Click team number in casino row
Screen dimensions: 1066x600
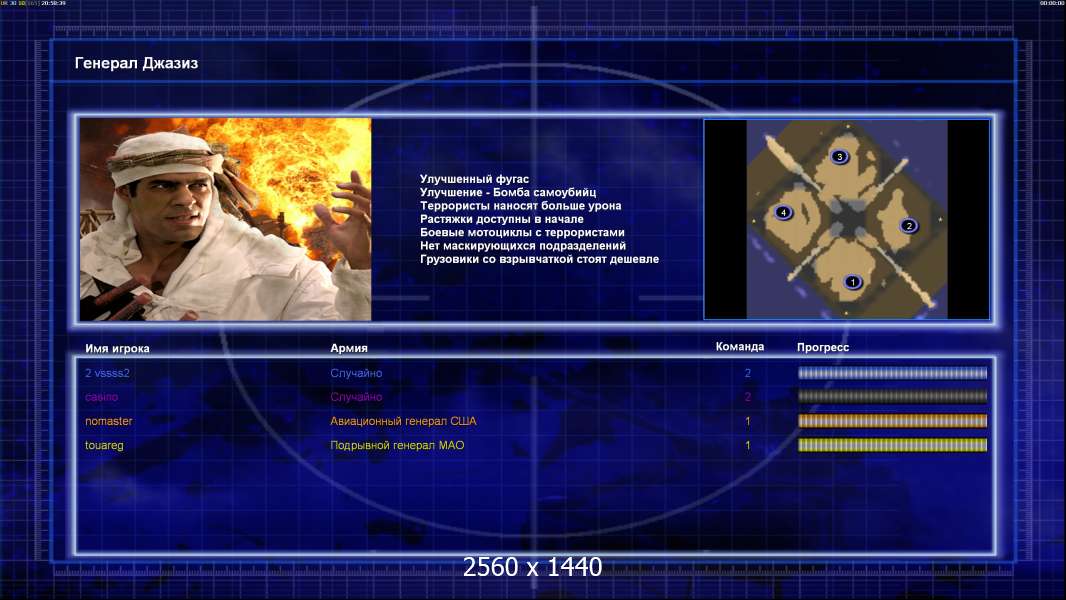click(748, 397)
